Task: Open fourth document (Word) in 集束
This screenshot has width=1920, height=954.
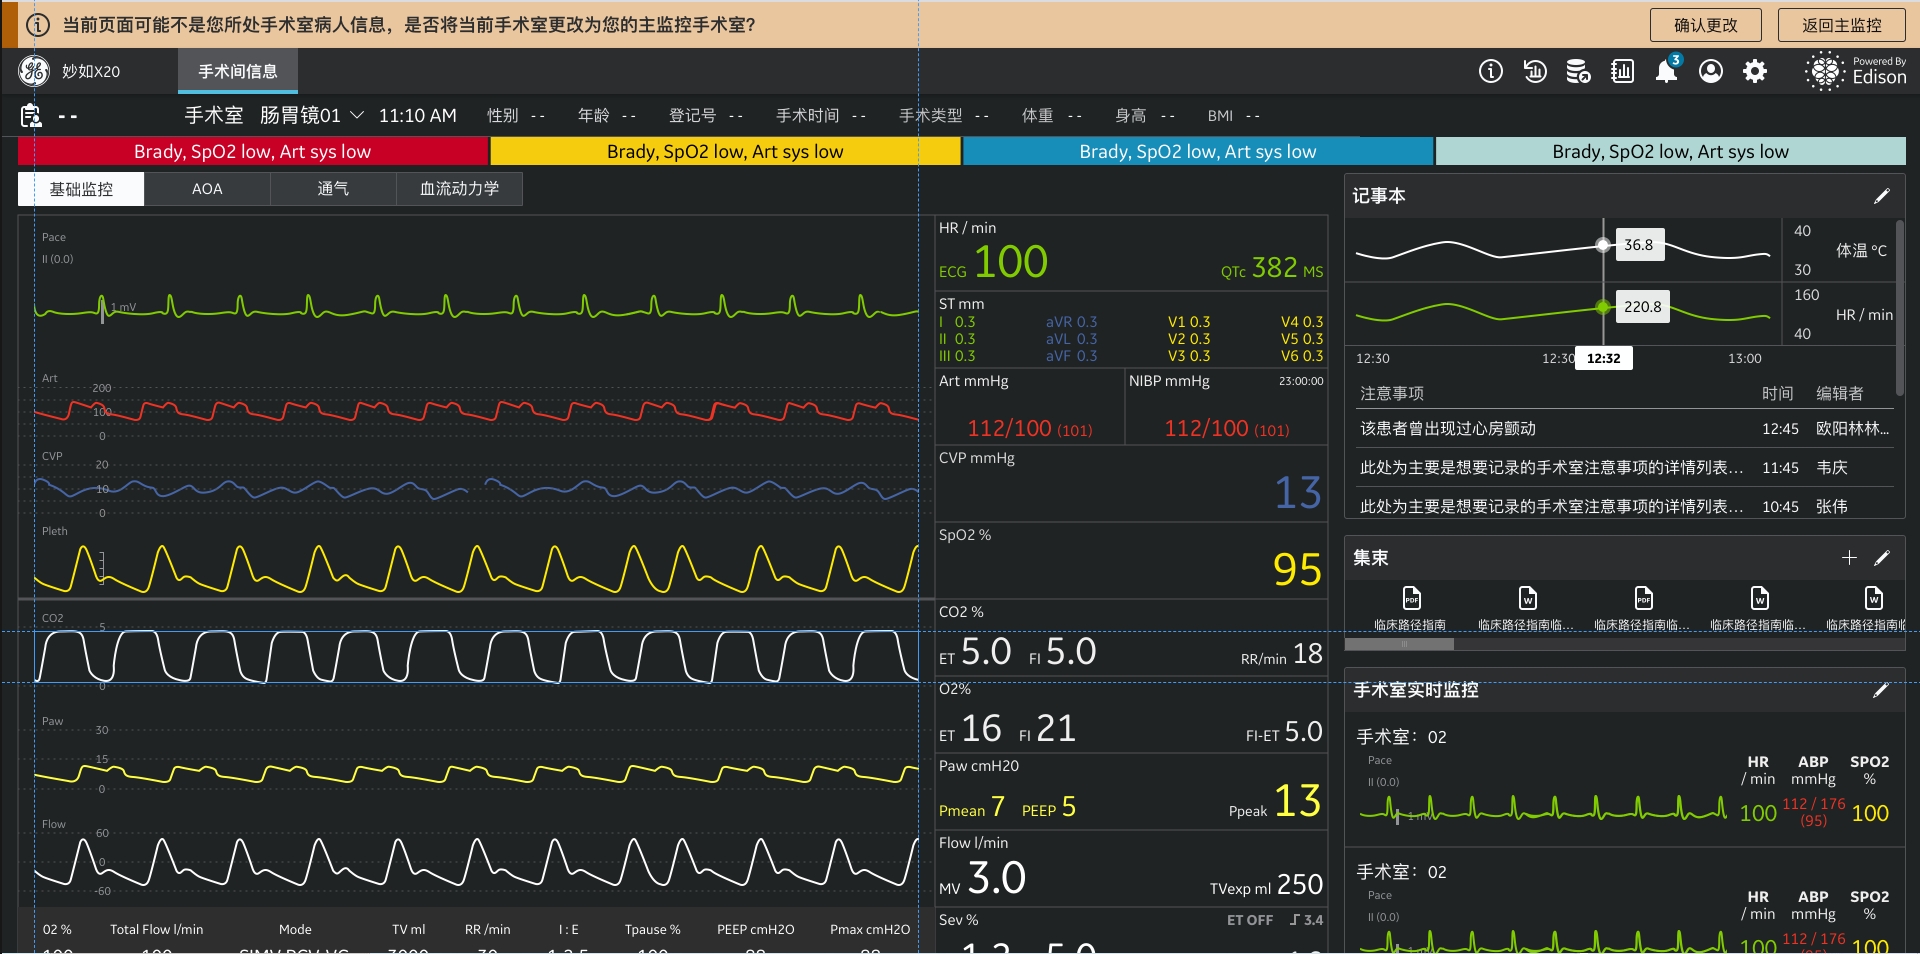Action: tap(1759, 608)
